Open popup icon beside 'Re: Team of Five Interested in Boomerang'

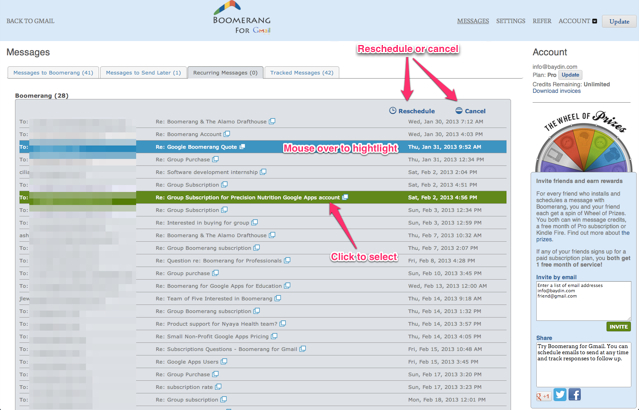[x=278, y=298]
